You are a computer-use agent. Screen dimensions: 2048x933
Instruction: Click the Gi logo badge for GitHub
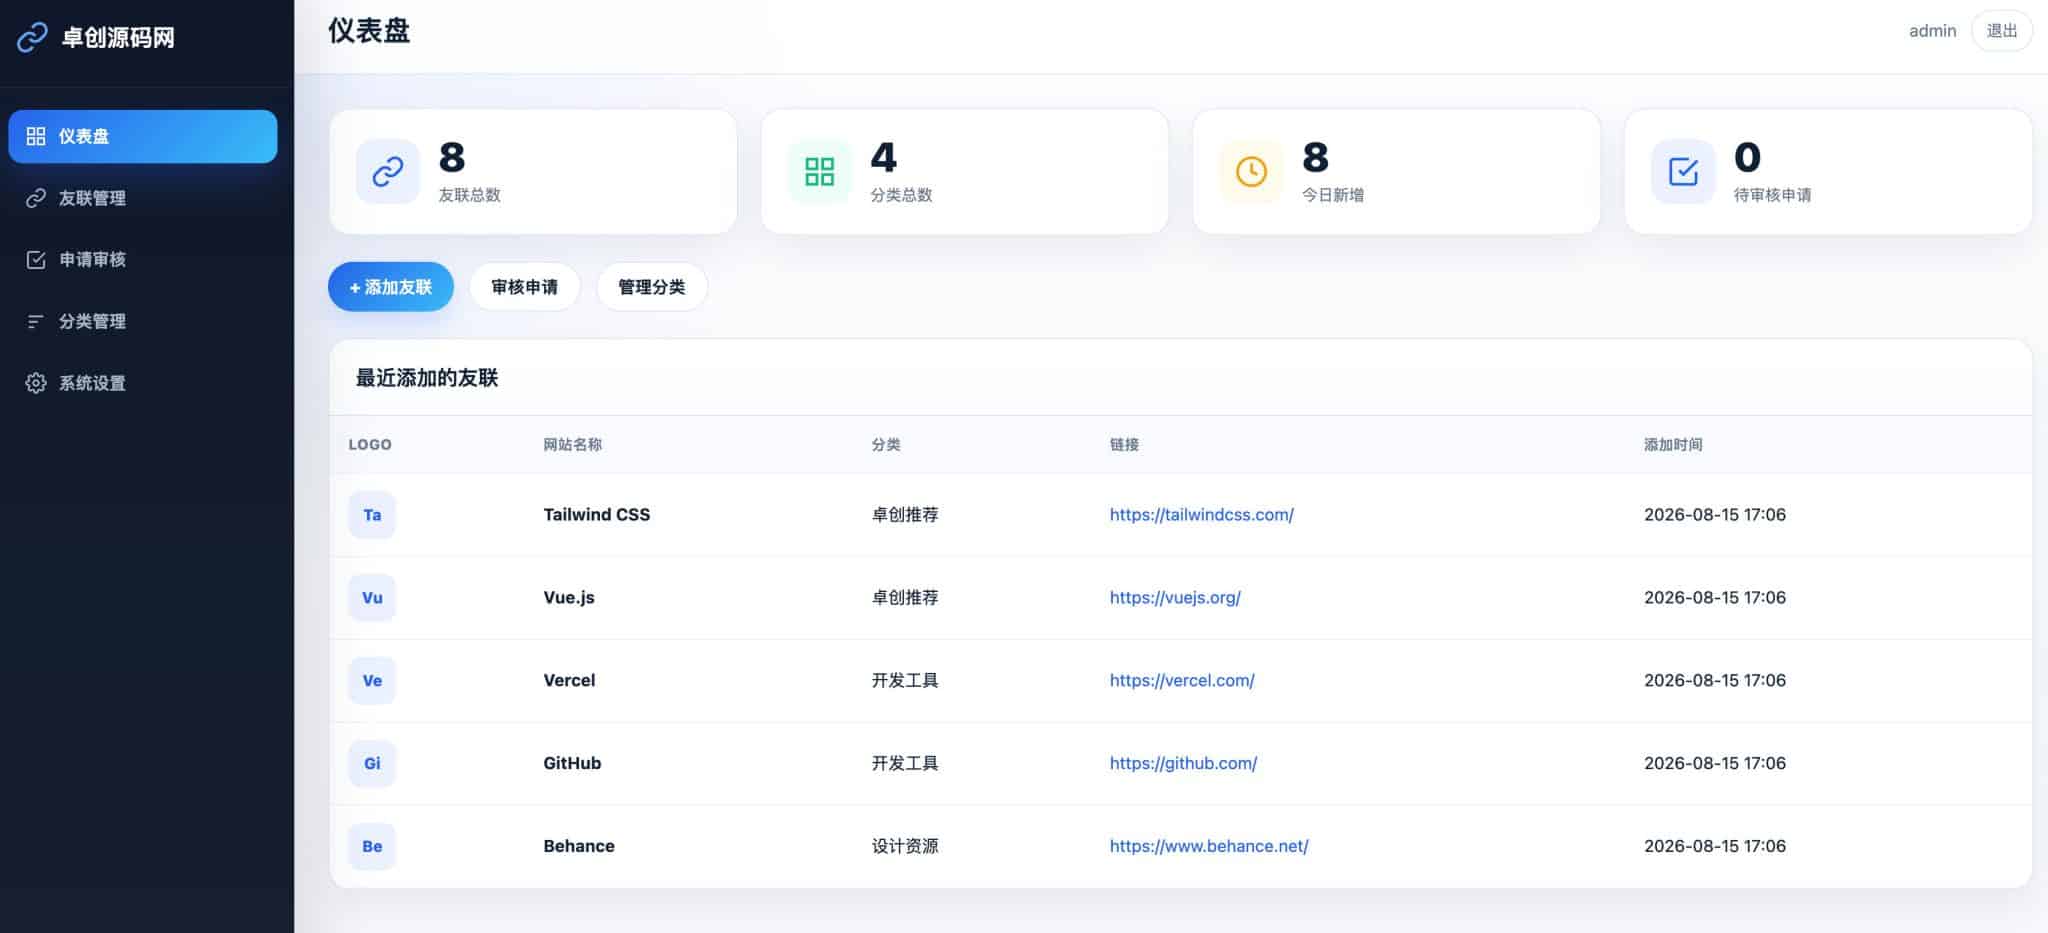coord(372,764)
